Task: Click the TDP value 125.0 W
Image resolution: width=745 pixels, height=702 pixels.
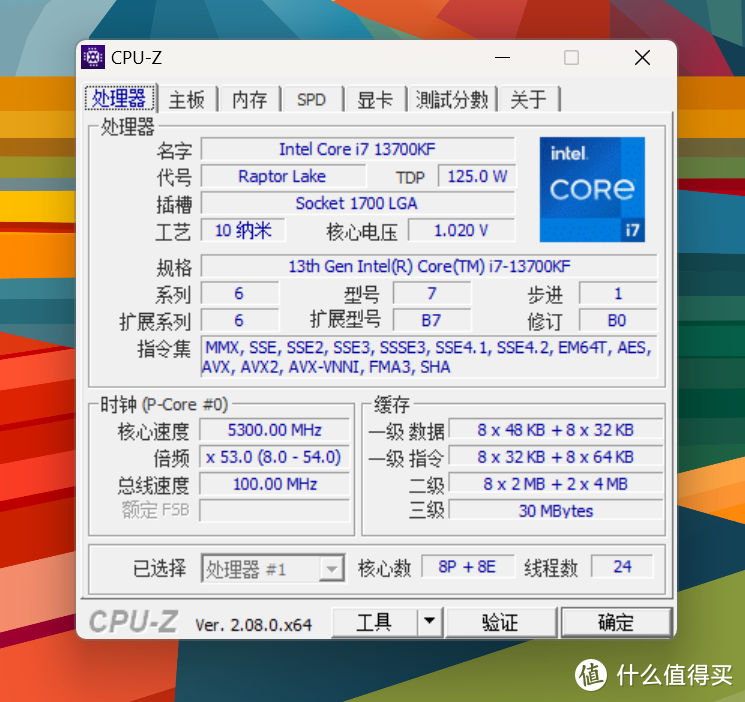Action: click(477, 176)
